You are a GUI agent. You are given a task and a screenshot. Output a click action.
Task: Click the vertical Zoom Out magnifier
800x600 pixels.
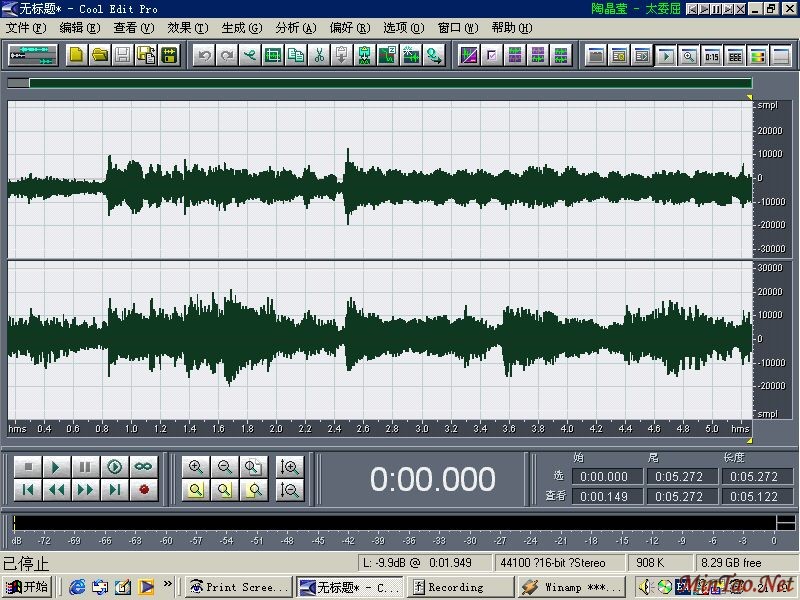[290, 490]
